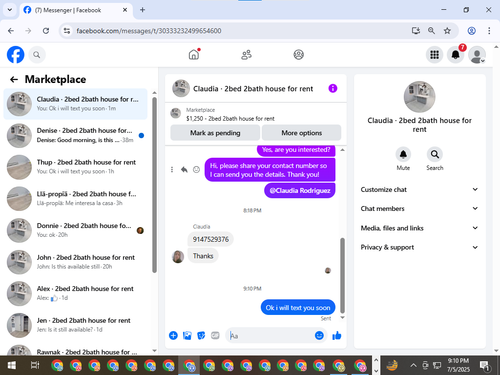Choose a sticker icon
500x375 pixels.
tap(201, 335)
